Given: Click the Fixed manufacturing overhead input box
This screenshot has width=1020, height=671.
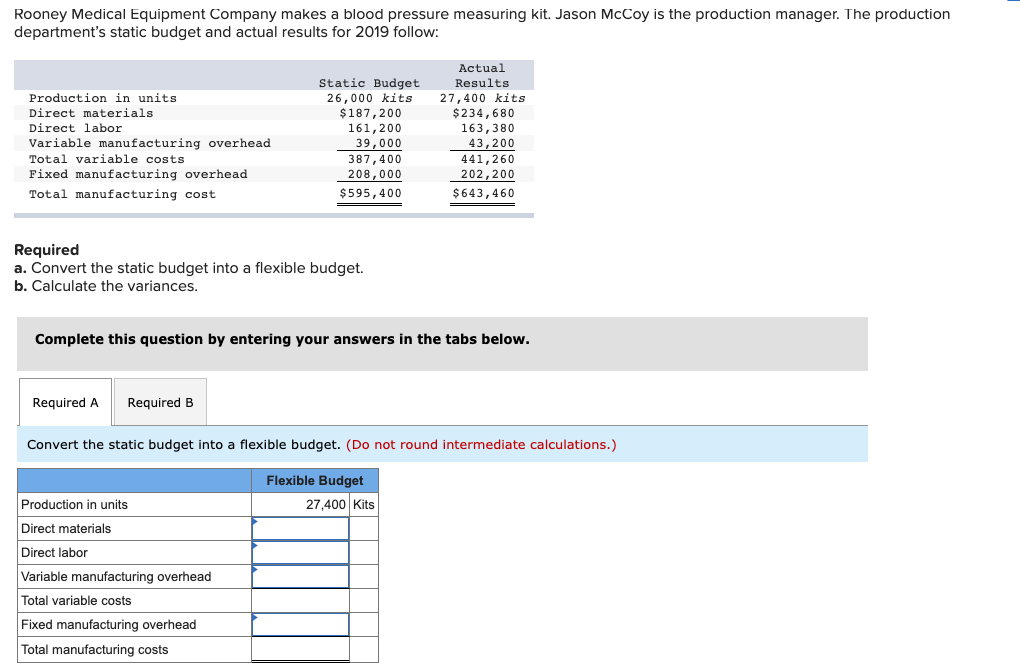Looking at the screenshot, I should [300, 624].
